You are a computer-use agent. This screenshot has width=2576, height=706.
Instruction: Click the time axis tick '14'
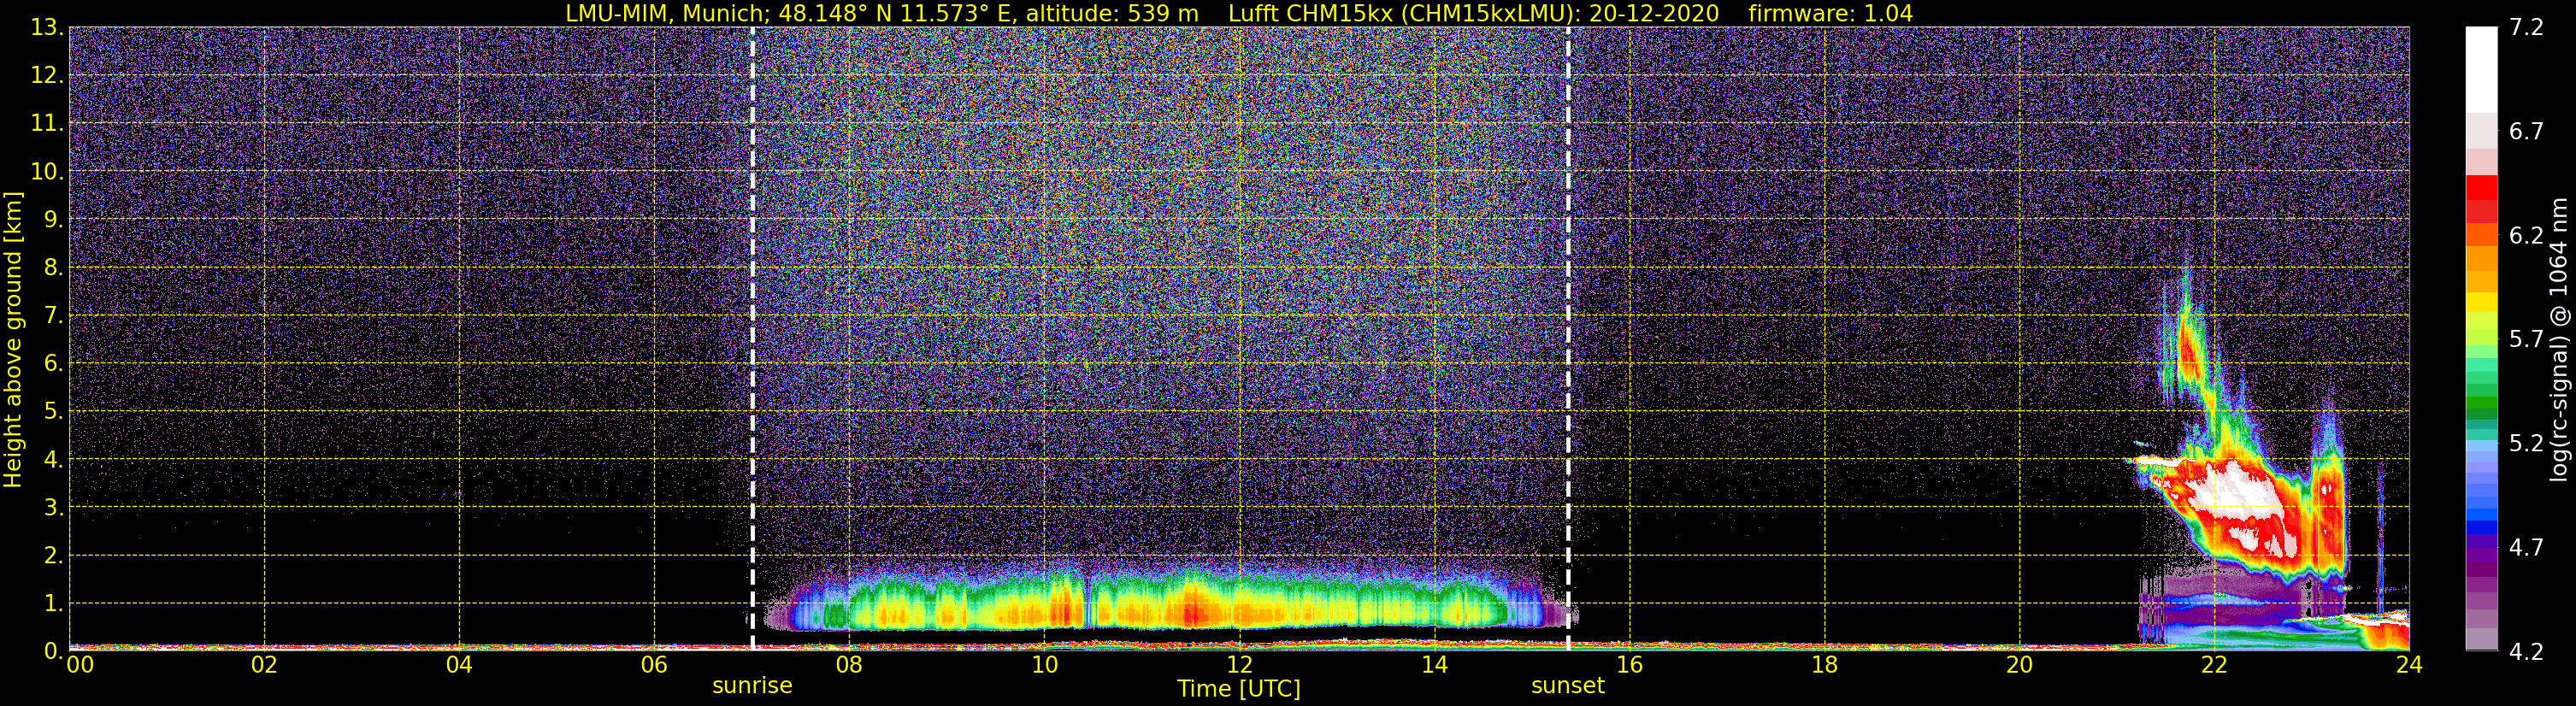(x=1434, y=665)
